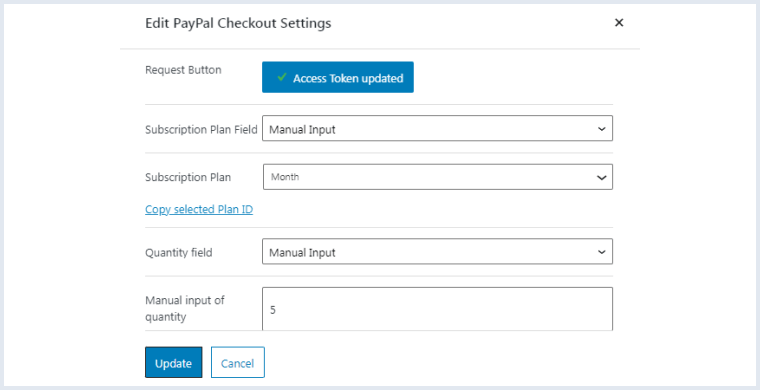This screenshot has height=390, width=760.
Task: Cancel editing the checkout settings
Action: [238, 362]
